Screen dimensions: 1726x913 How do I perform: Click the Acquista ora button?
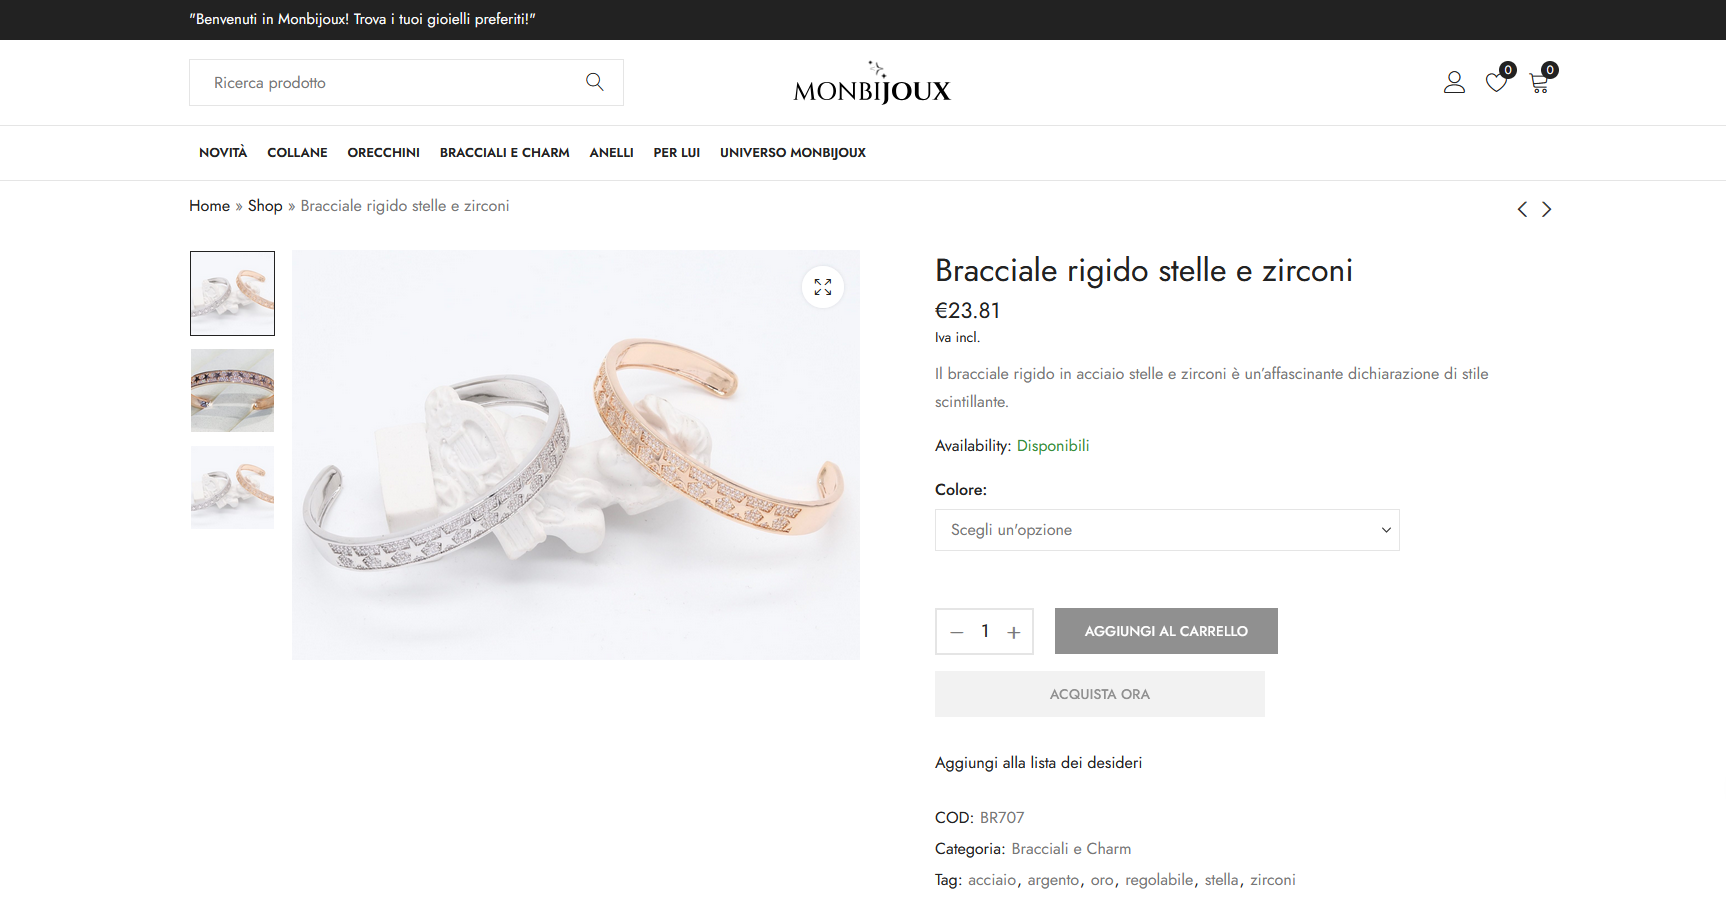[x=1099, y=694]
